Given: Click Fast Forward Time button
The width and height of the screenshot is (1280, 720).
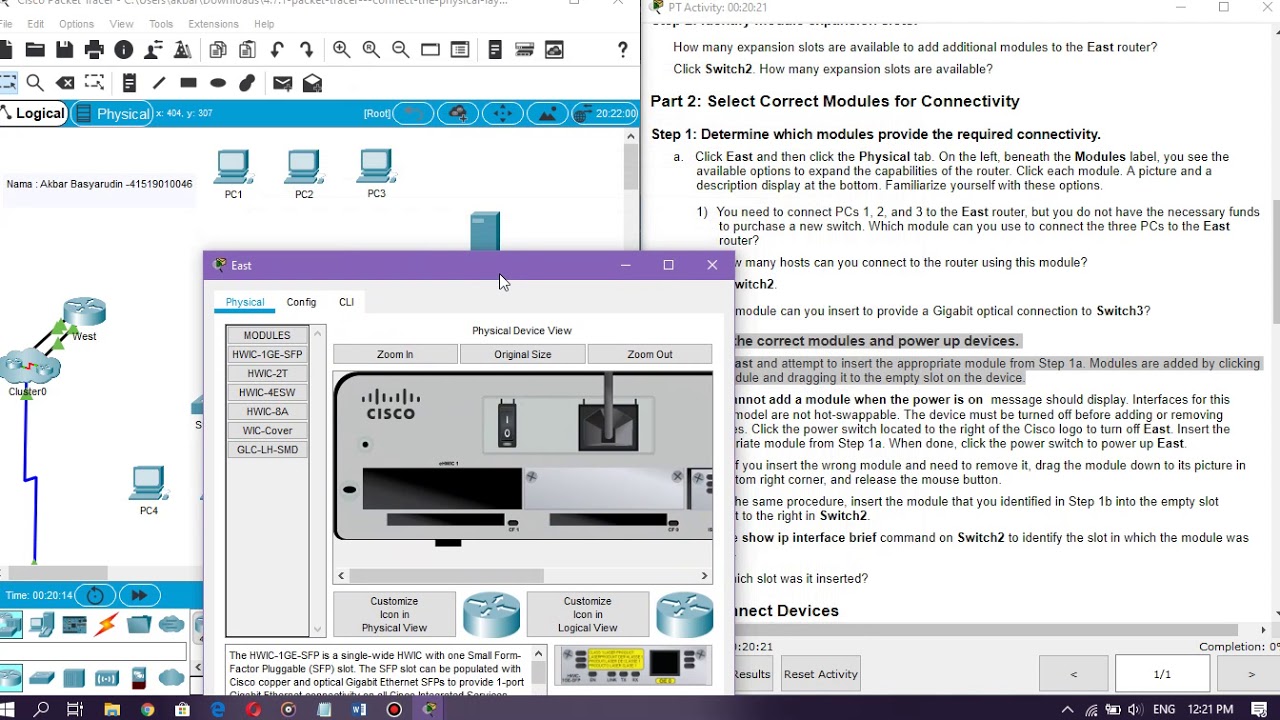Looking at the screenshot, I should (x=139, y=595).
